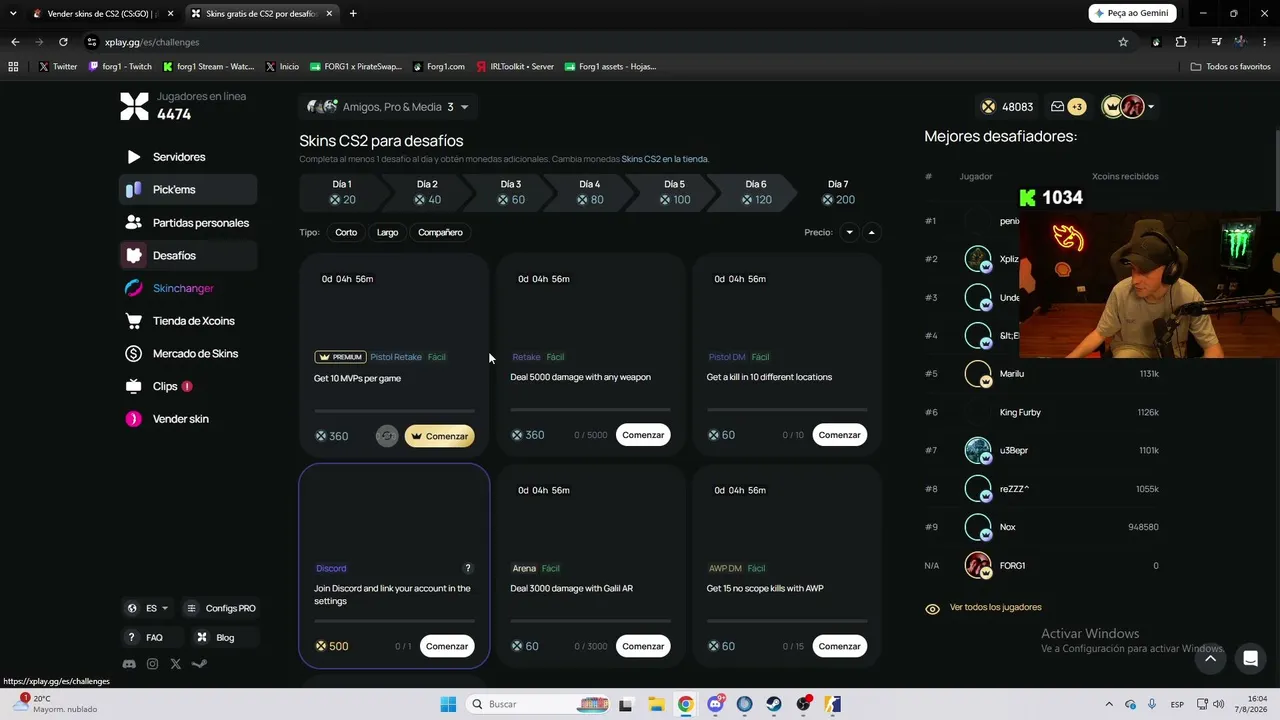Viewport: 1280px width, 720px height.
Task: Open the weather widget on taskbar
Action: pyautogui.click(x=58, y=704)
